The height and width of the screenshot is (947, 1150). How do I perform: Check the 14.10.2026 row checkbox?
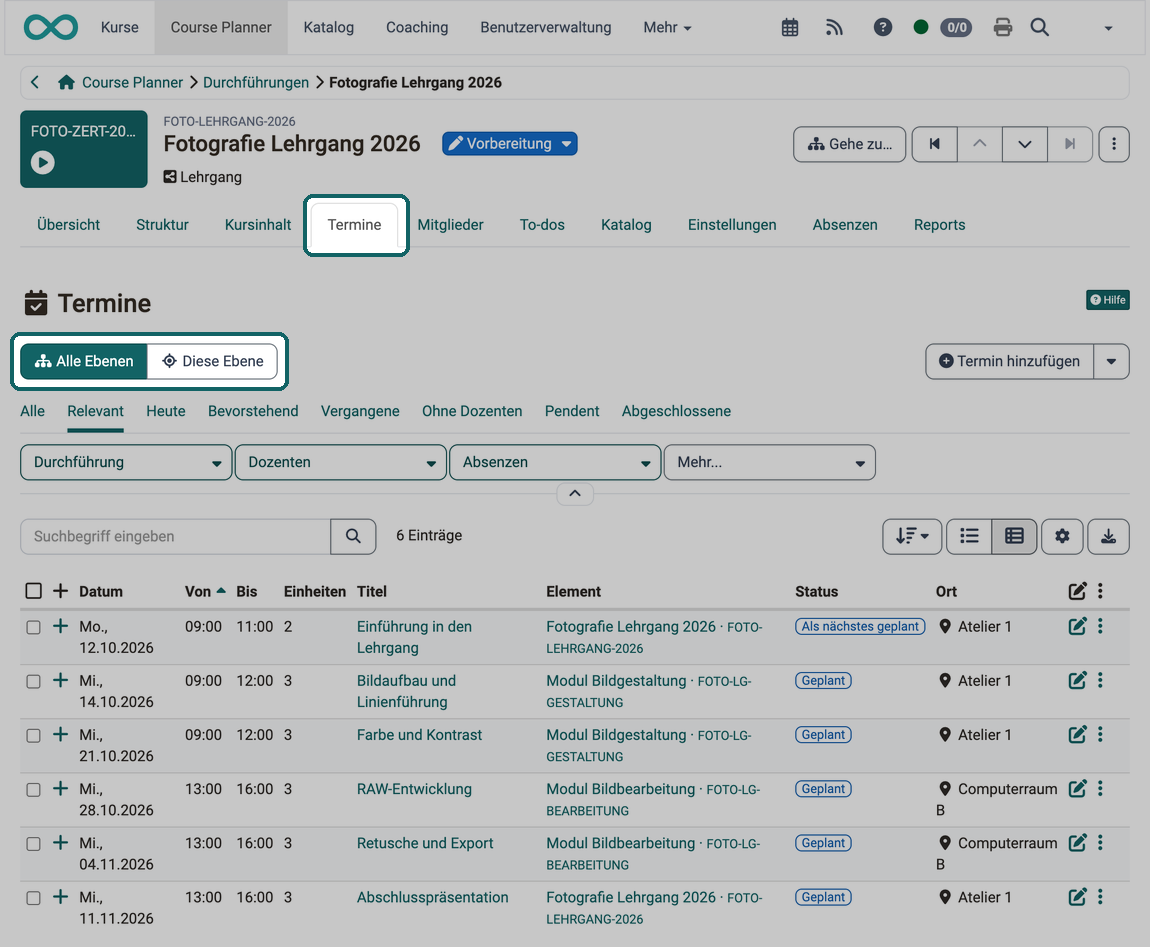pos(34,681)
